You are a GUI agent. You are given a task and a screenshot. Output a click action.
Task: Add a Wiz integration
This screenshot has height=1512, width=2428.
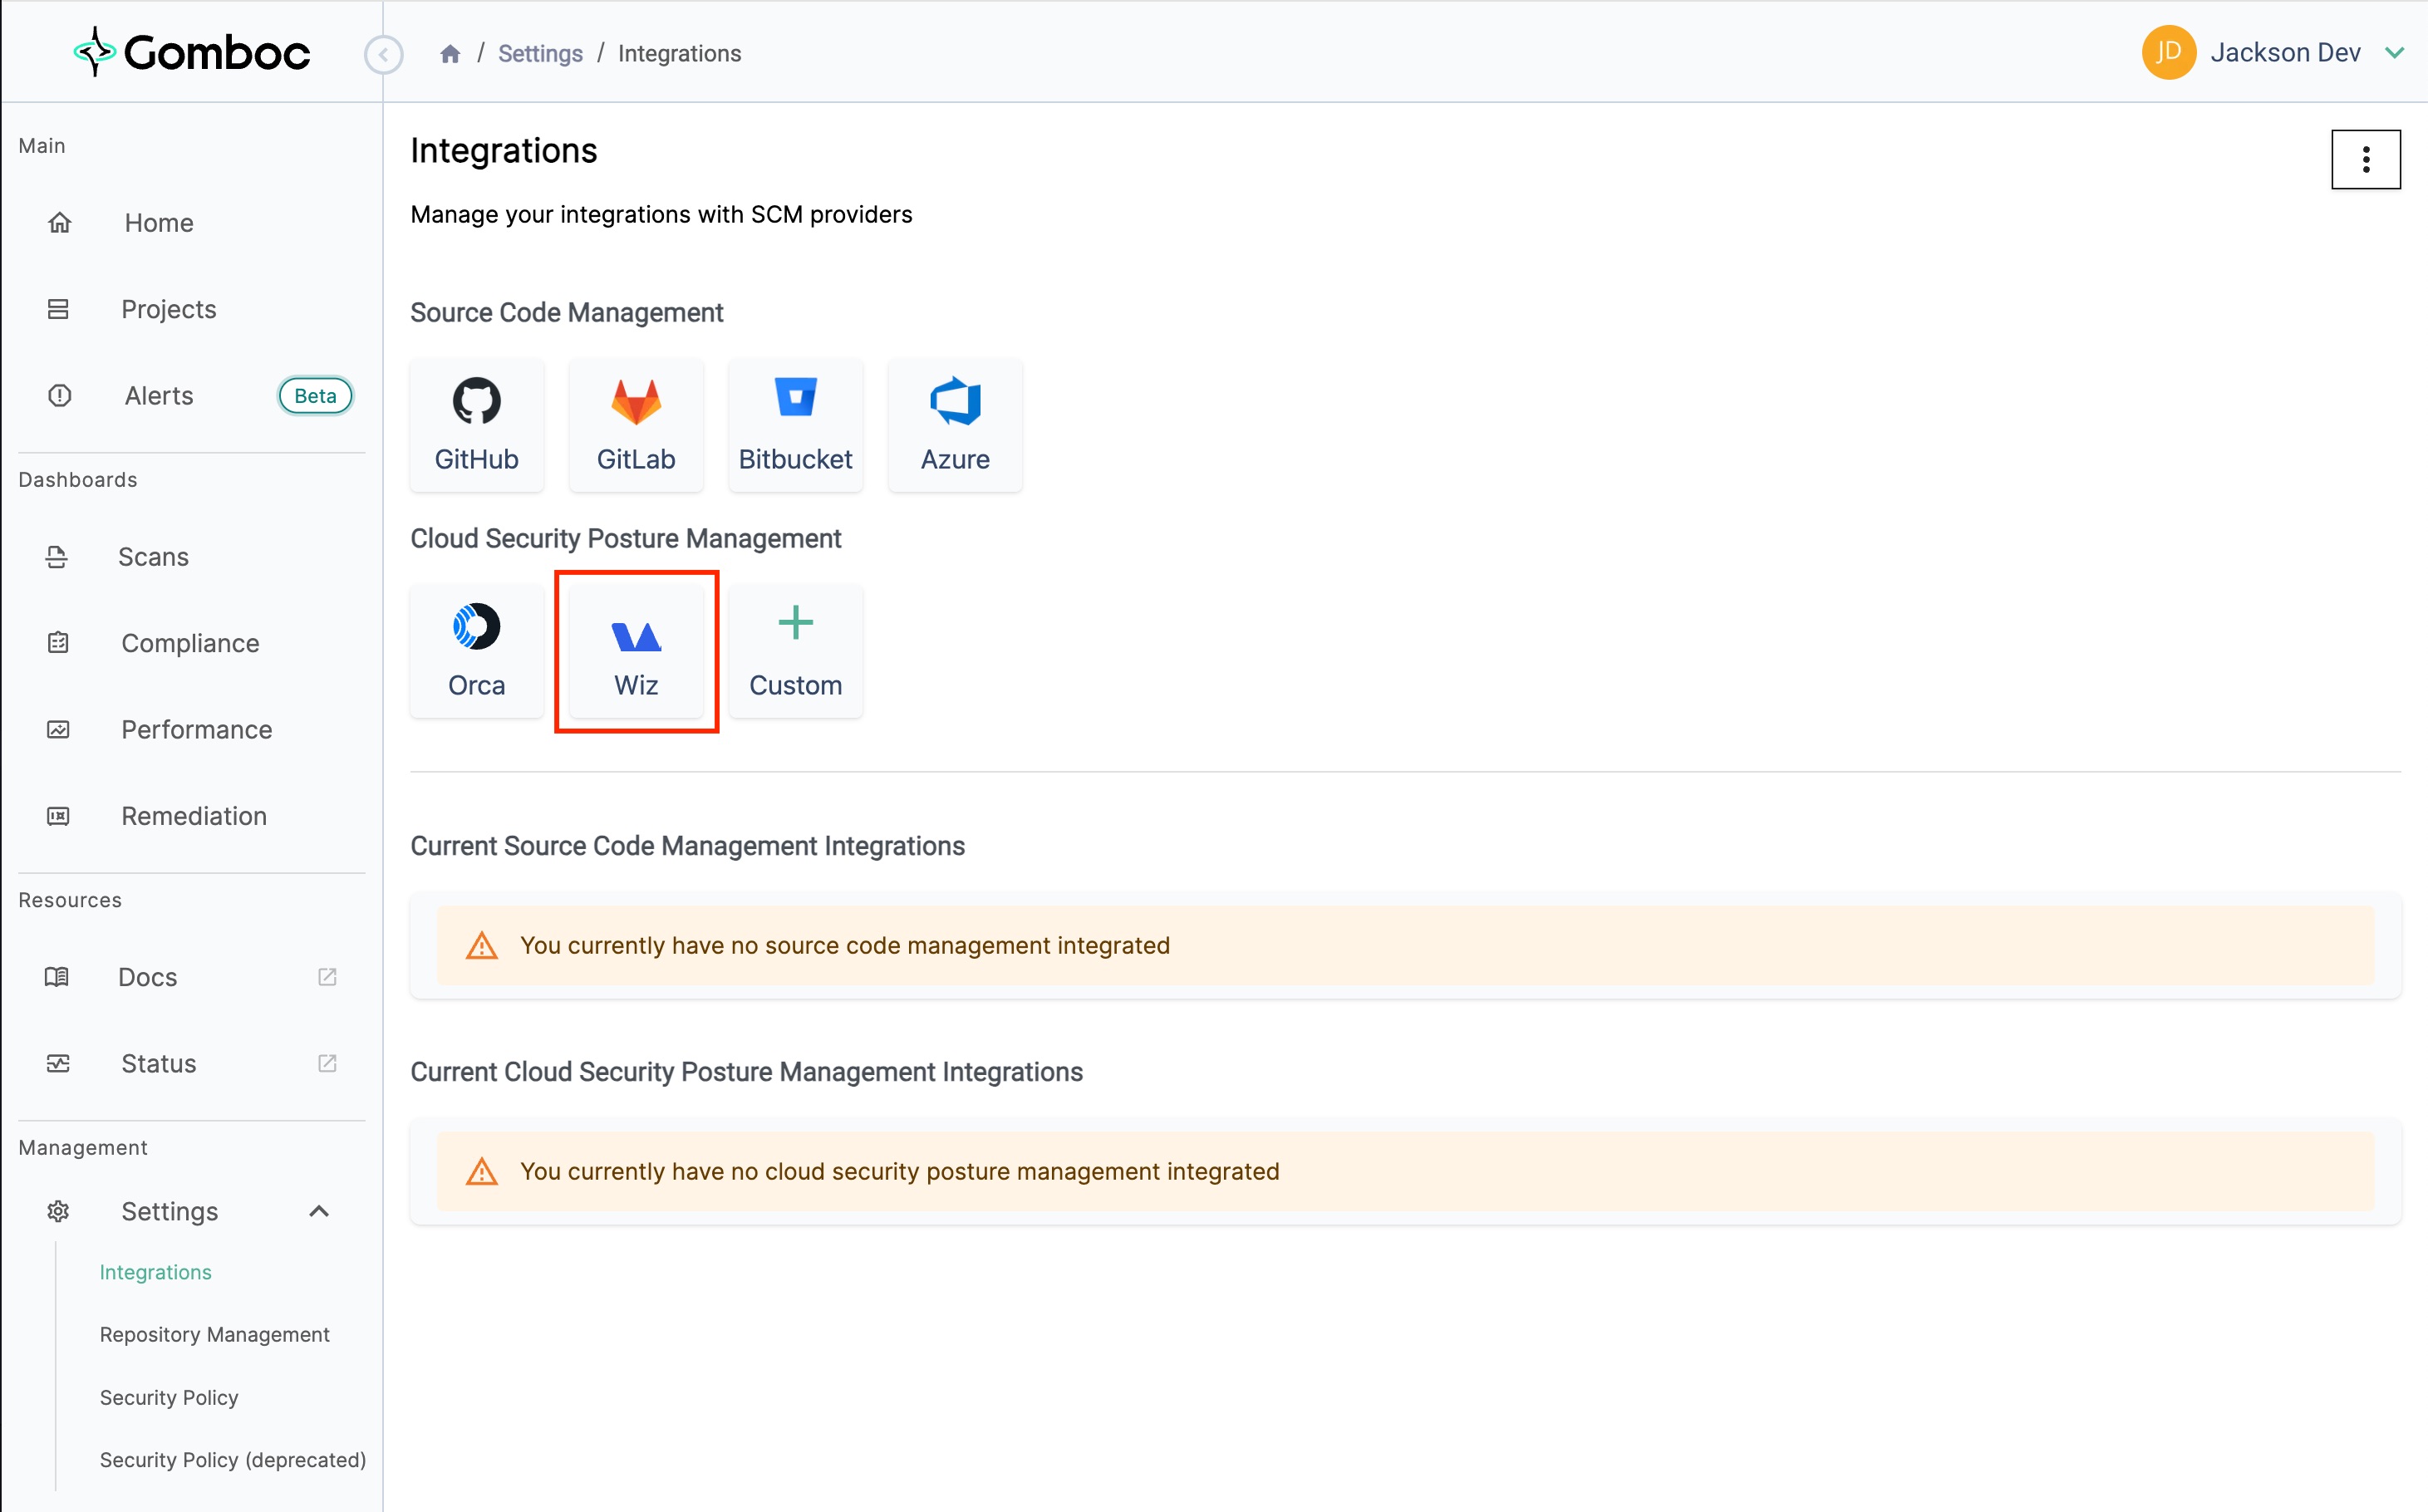click(636, 651)
